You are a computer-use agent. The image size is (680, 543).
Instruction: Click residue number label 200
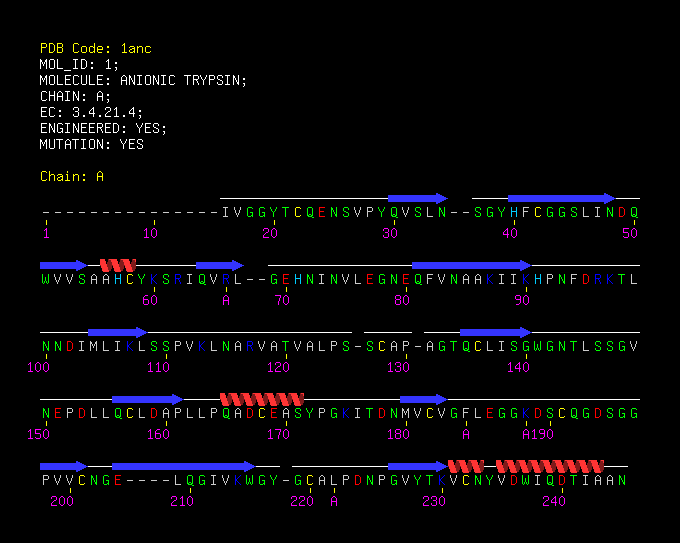(62, 501)
